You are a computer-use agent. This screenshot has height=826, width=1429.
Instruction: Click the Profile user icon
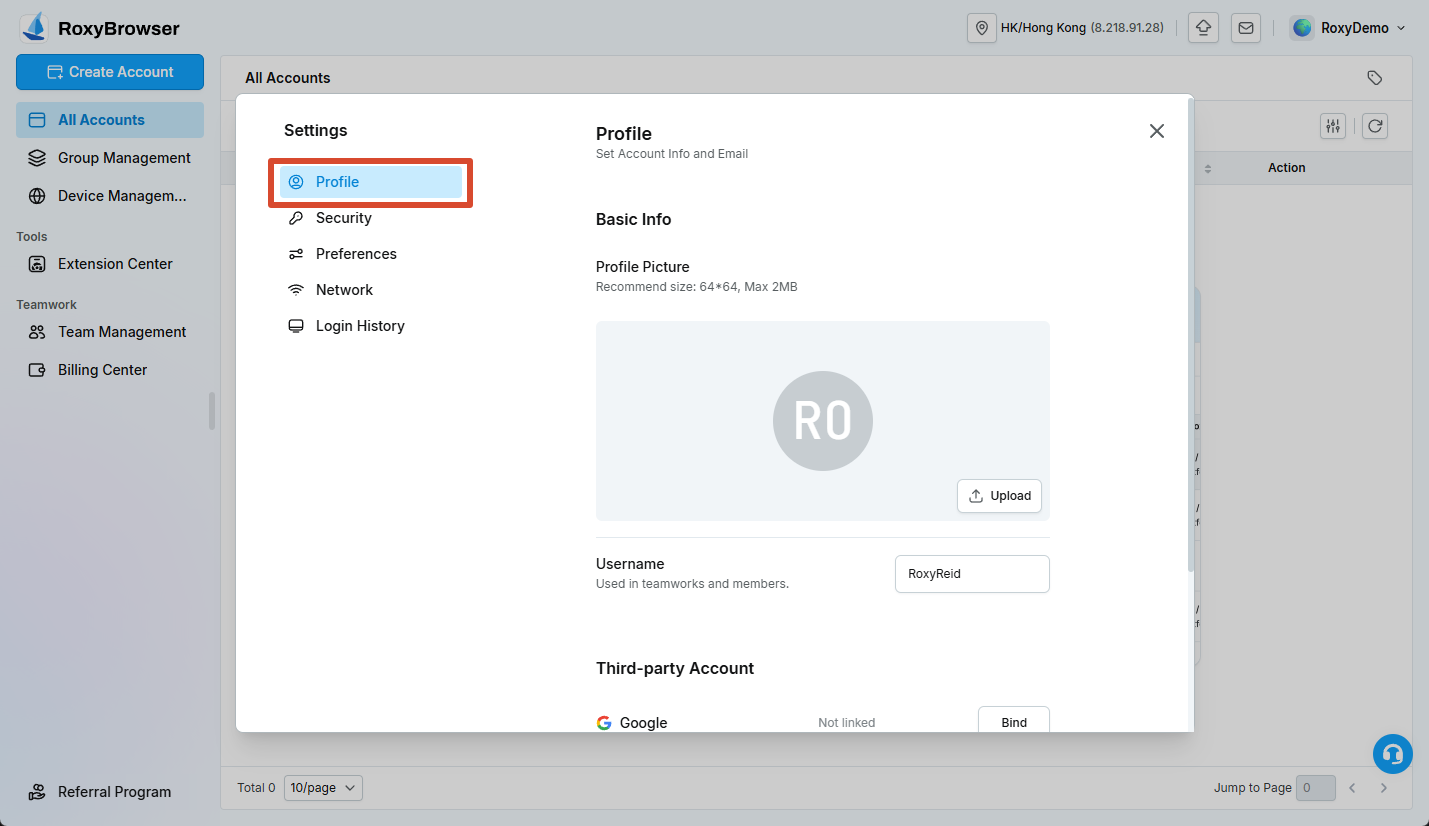click(296, 182)
